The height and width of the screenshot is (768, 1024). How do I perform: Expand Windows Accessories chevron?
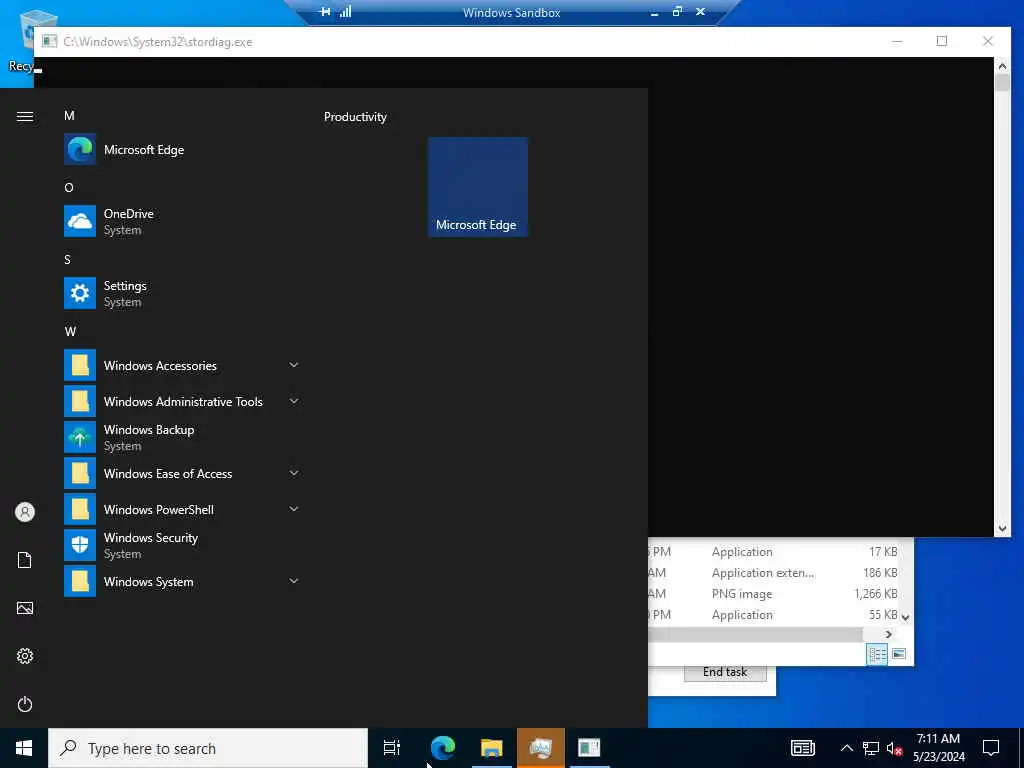294,365
